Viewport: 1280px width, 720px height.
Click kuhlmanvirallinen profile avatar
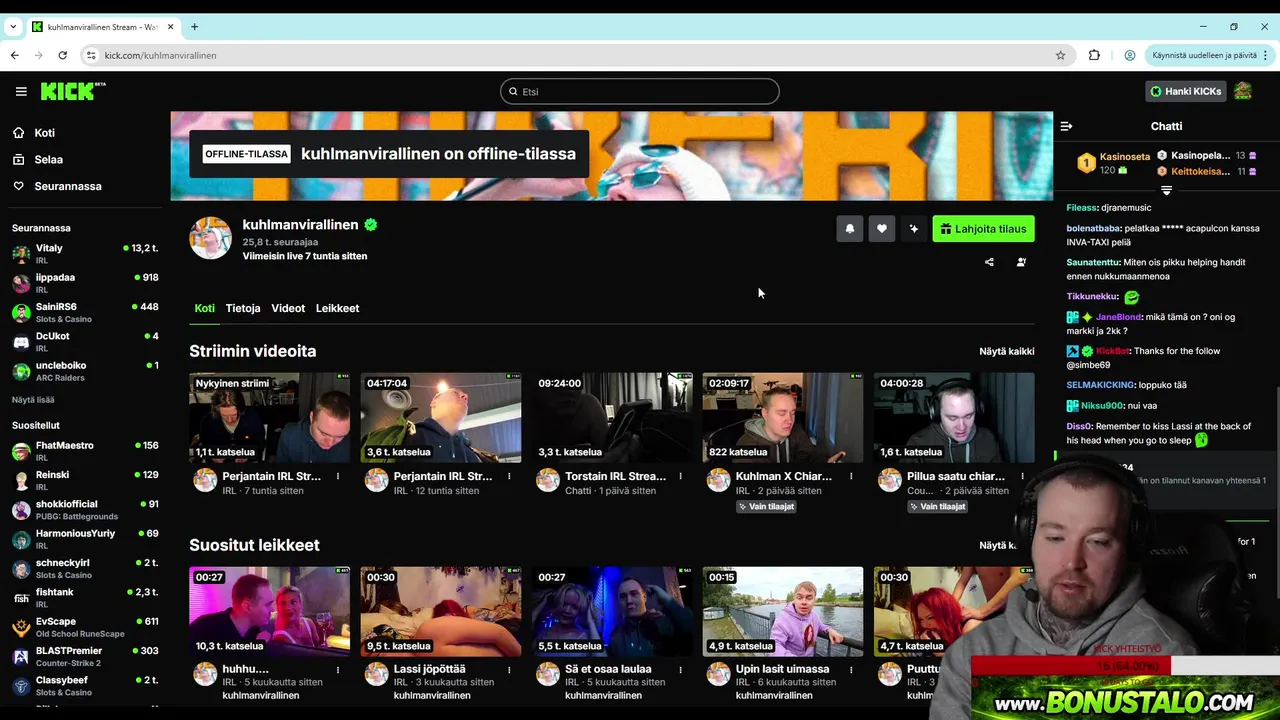click(211, 238)
